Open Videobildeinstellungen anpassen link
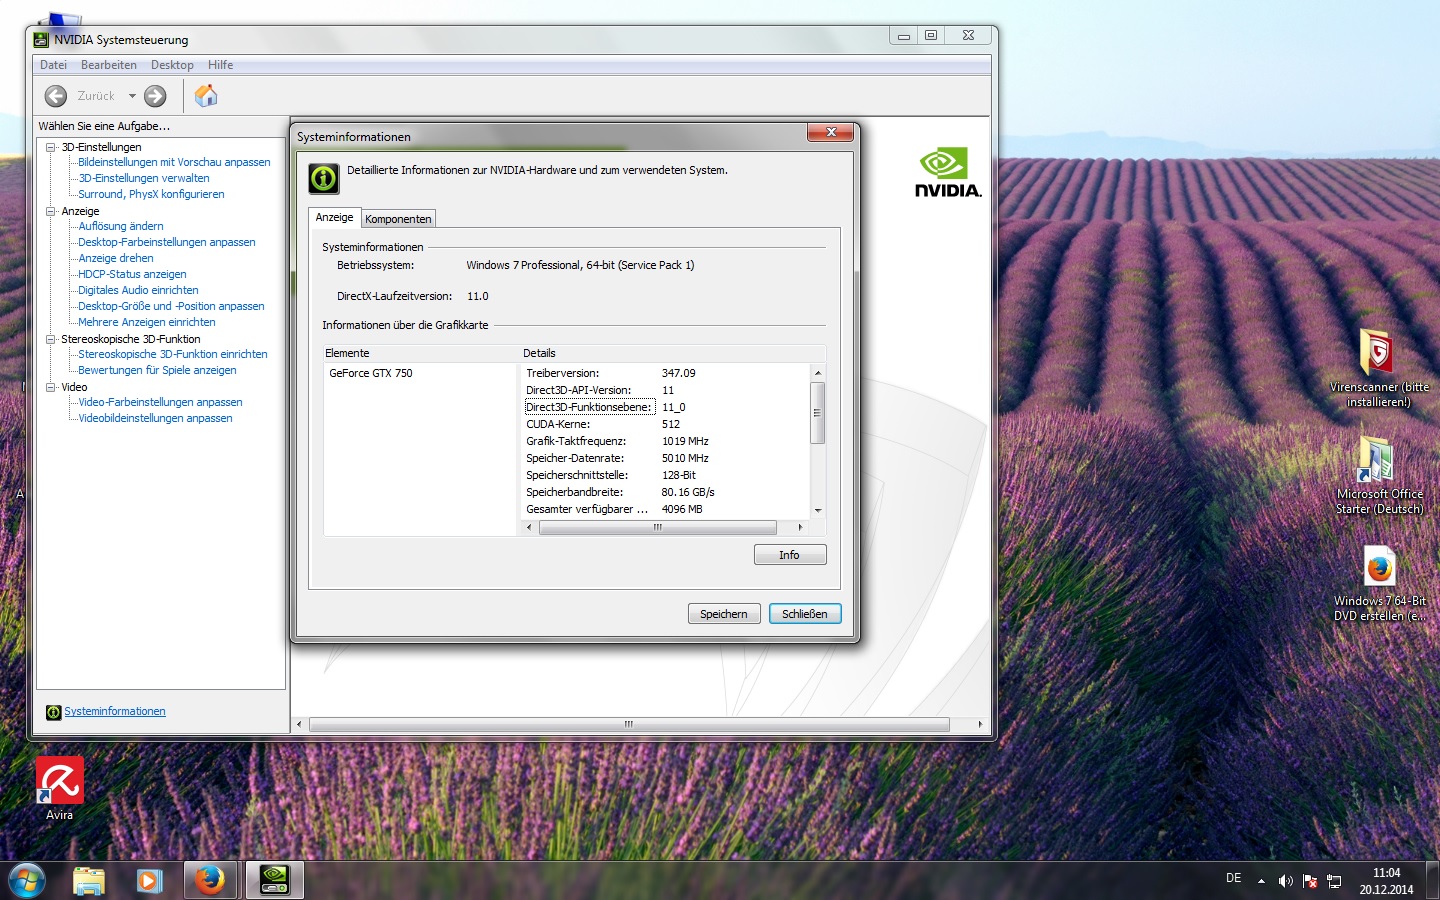1440x900 pixels. click(155, 418)
